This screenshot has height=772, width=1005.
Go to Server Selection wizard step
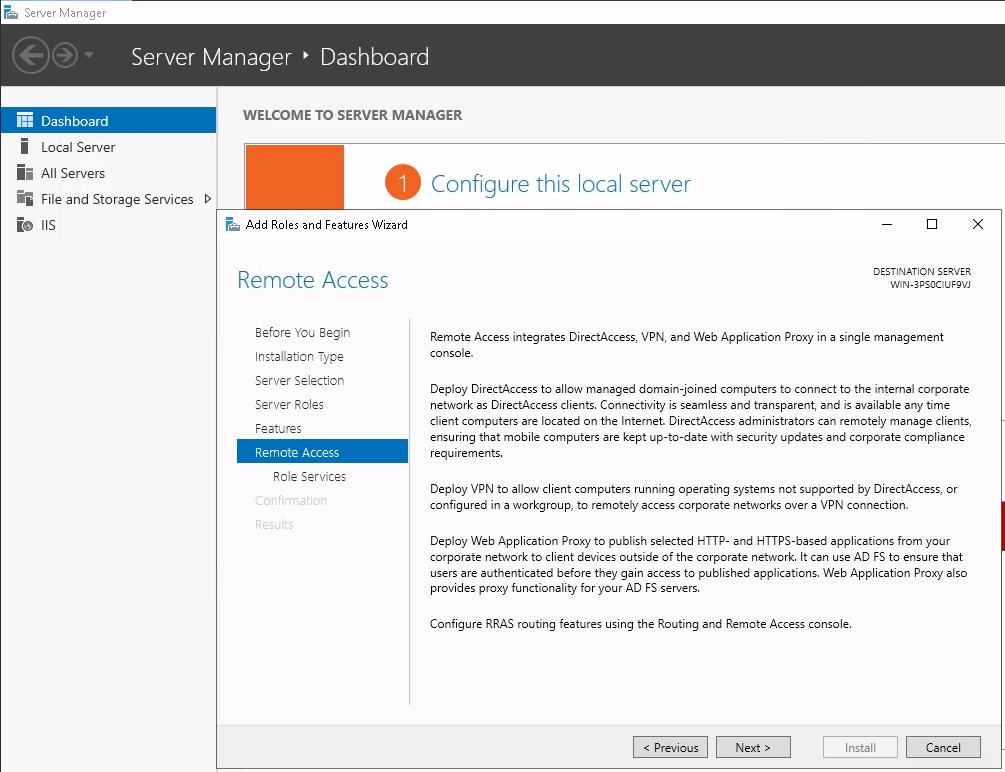pyautogui.click(x=299, y=380)
